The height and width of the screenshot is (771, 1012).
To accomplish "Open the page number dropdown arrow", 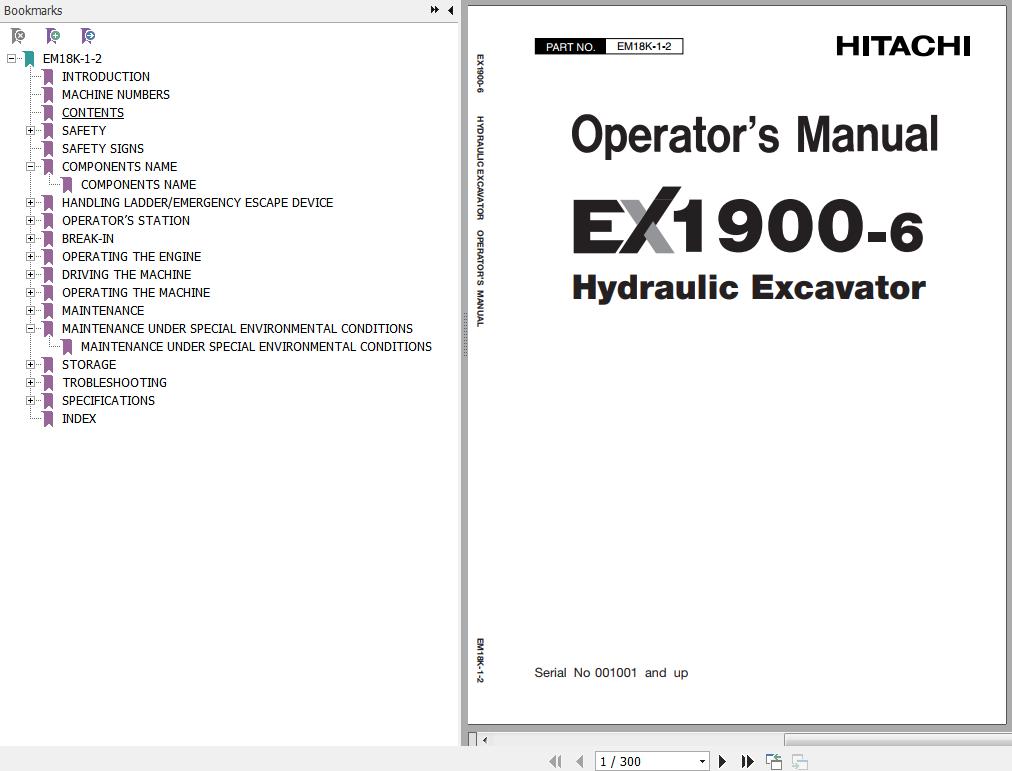I will tap(702, 761).
